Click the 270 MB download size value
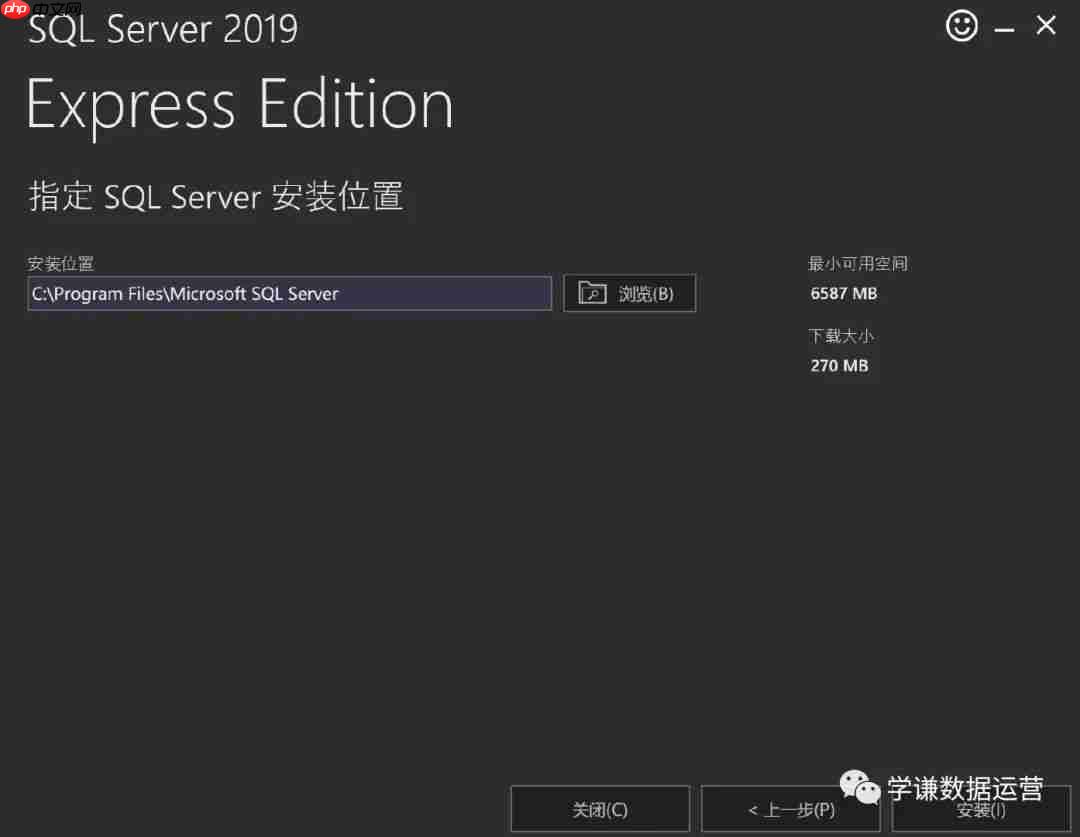Screen dimensions: 1080x837 pyautogui.click(x=839, y=365)
